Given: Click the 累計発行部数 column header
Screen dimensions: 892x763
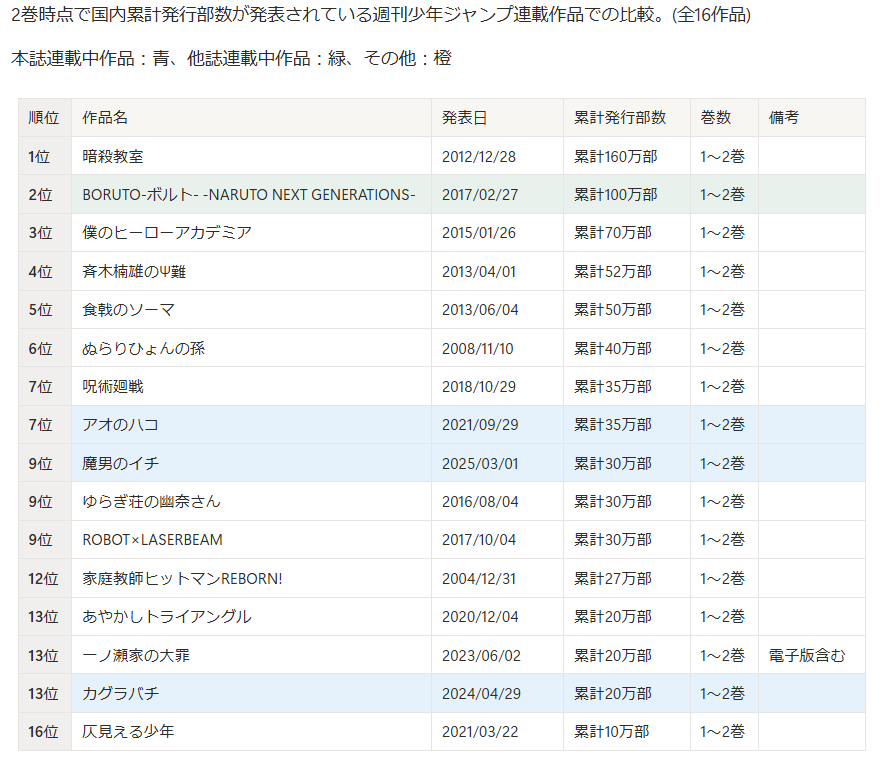Looking at the screenshot, I should [620, 117].
